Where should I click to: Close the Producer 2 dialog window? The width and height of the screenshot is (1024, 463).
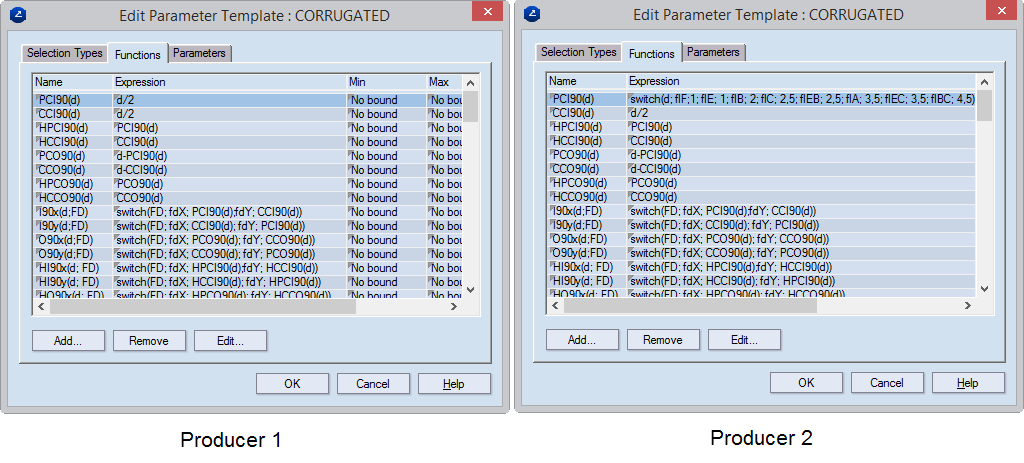pyautogui.click(x=1000, y=11)
